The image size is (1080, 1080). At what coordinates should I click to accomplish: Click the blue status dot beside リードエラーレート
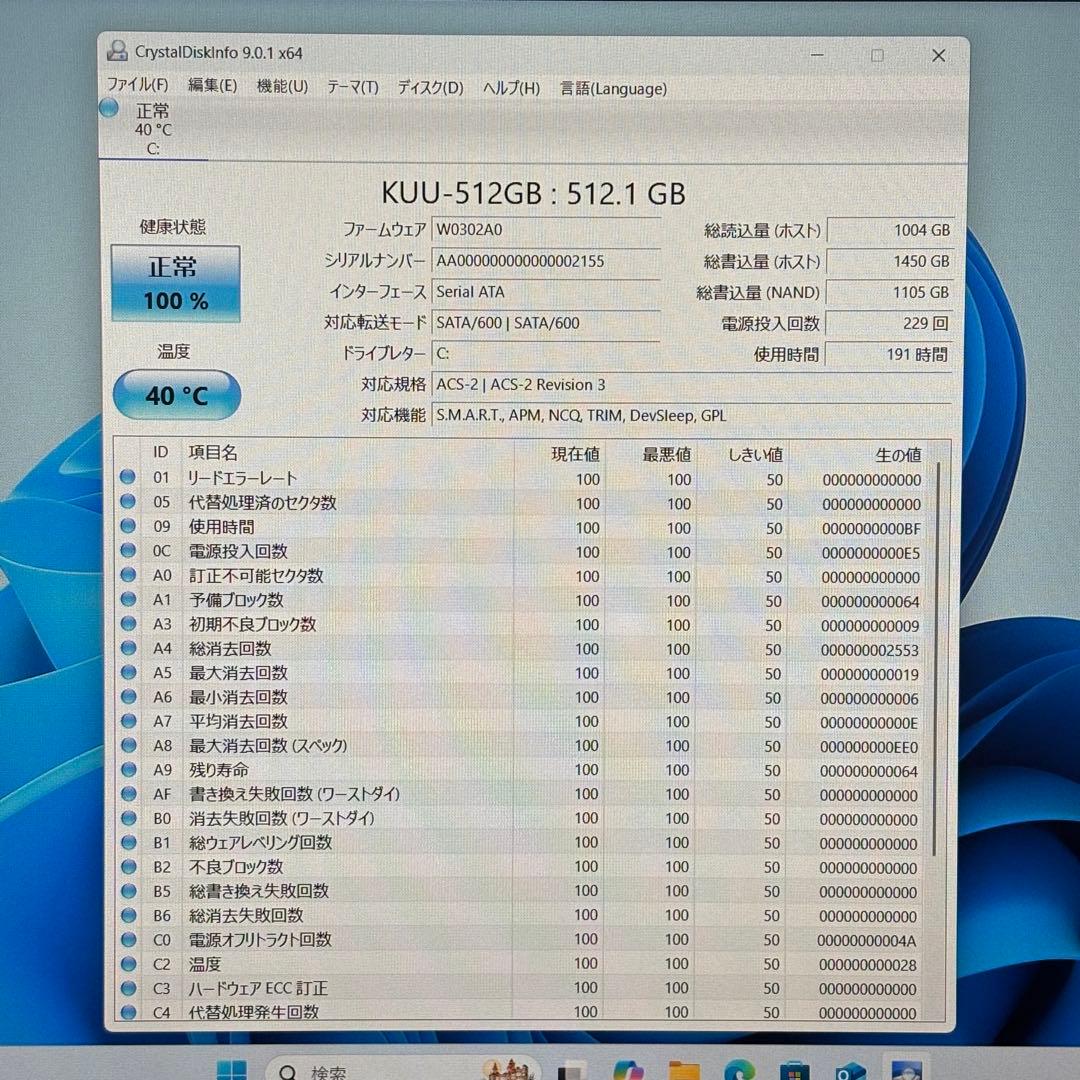(128, 479)
